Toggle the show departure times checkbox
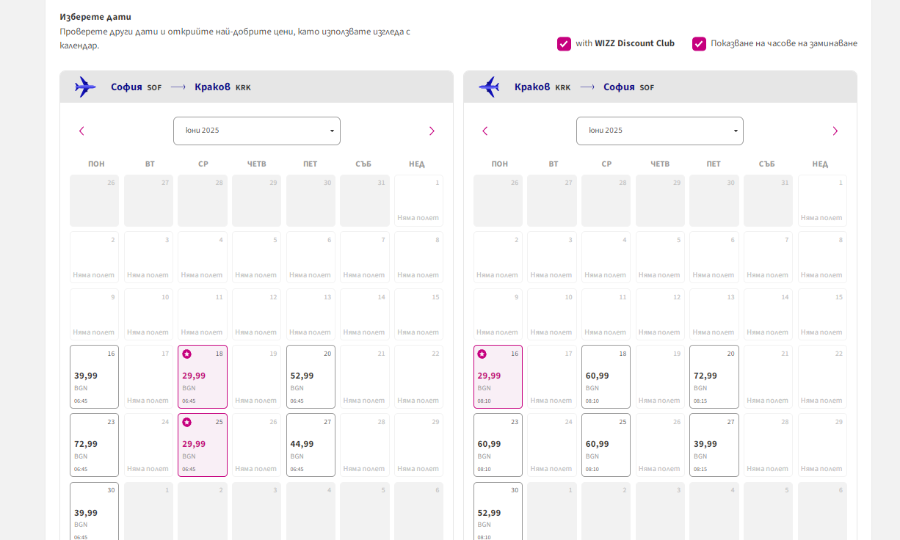 pos(699,44)
